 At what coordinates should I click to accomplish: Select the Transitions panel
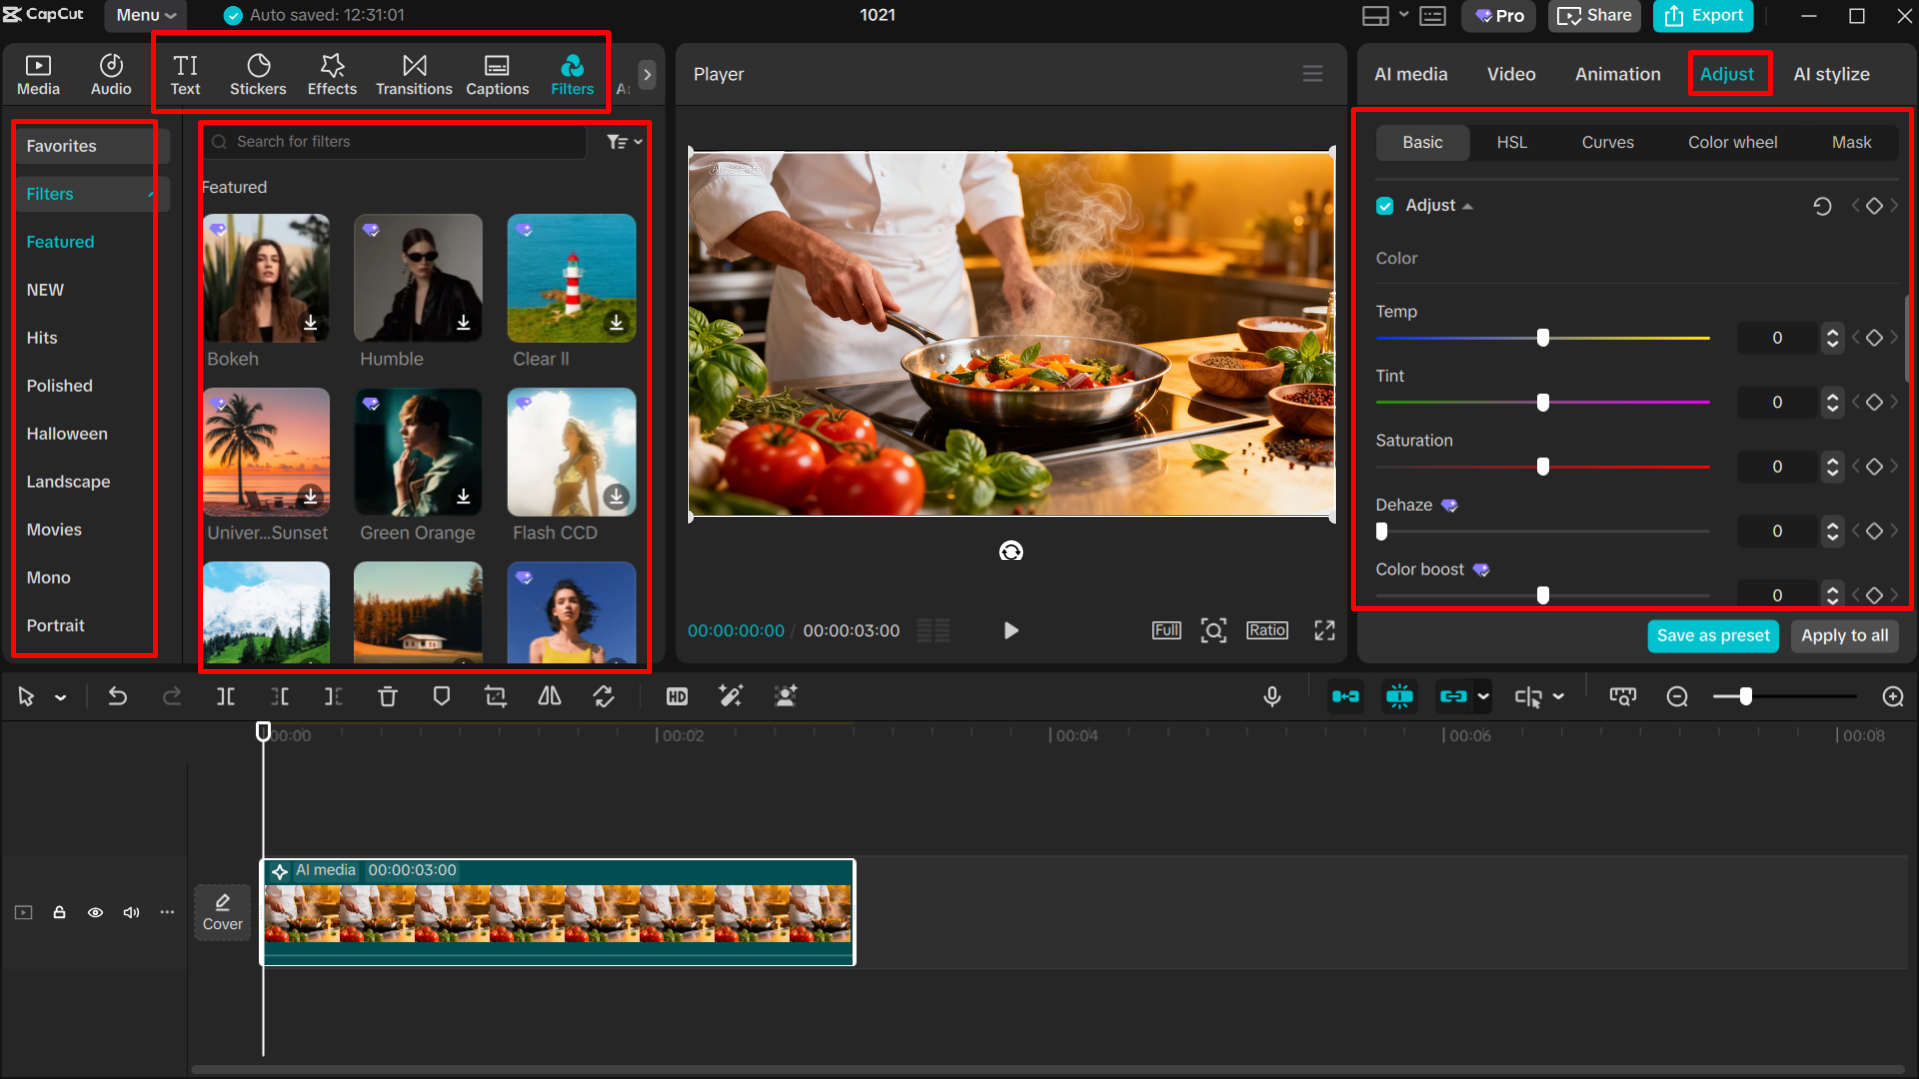point(414,73)
